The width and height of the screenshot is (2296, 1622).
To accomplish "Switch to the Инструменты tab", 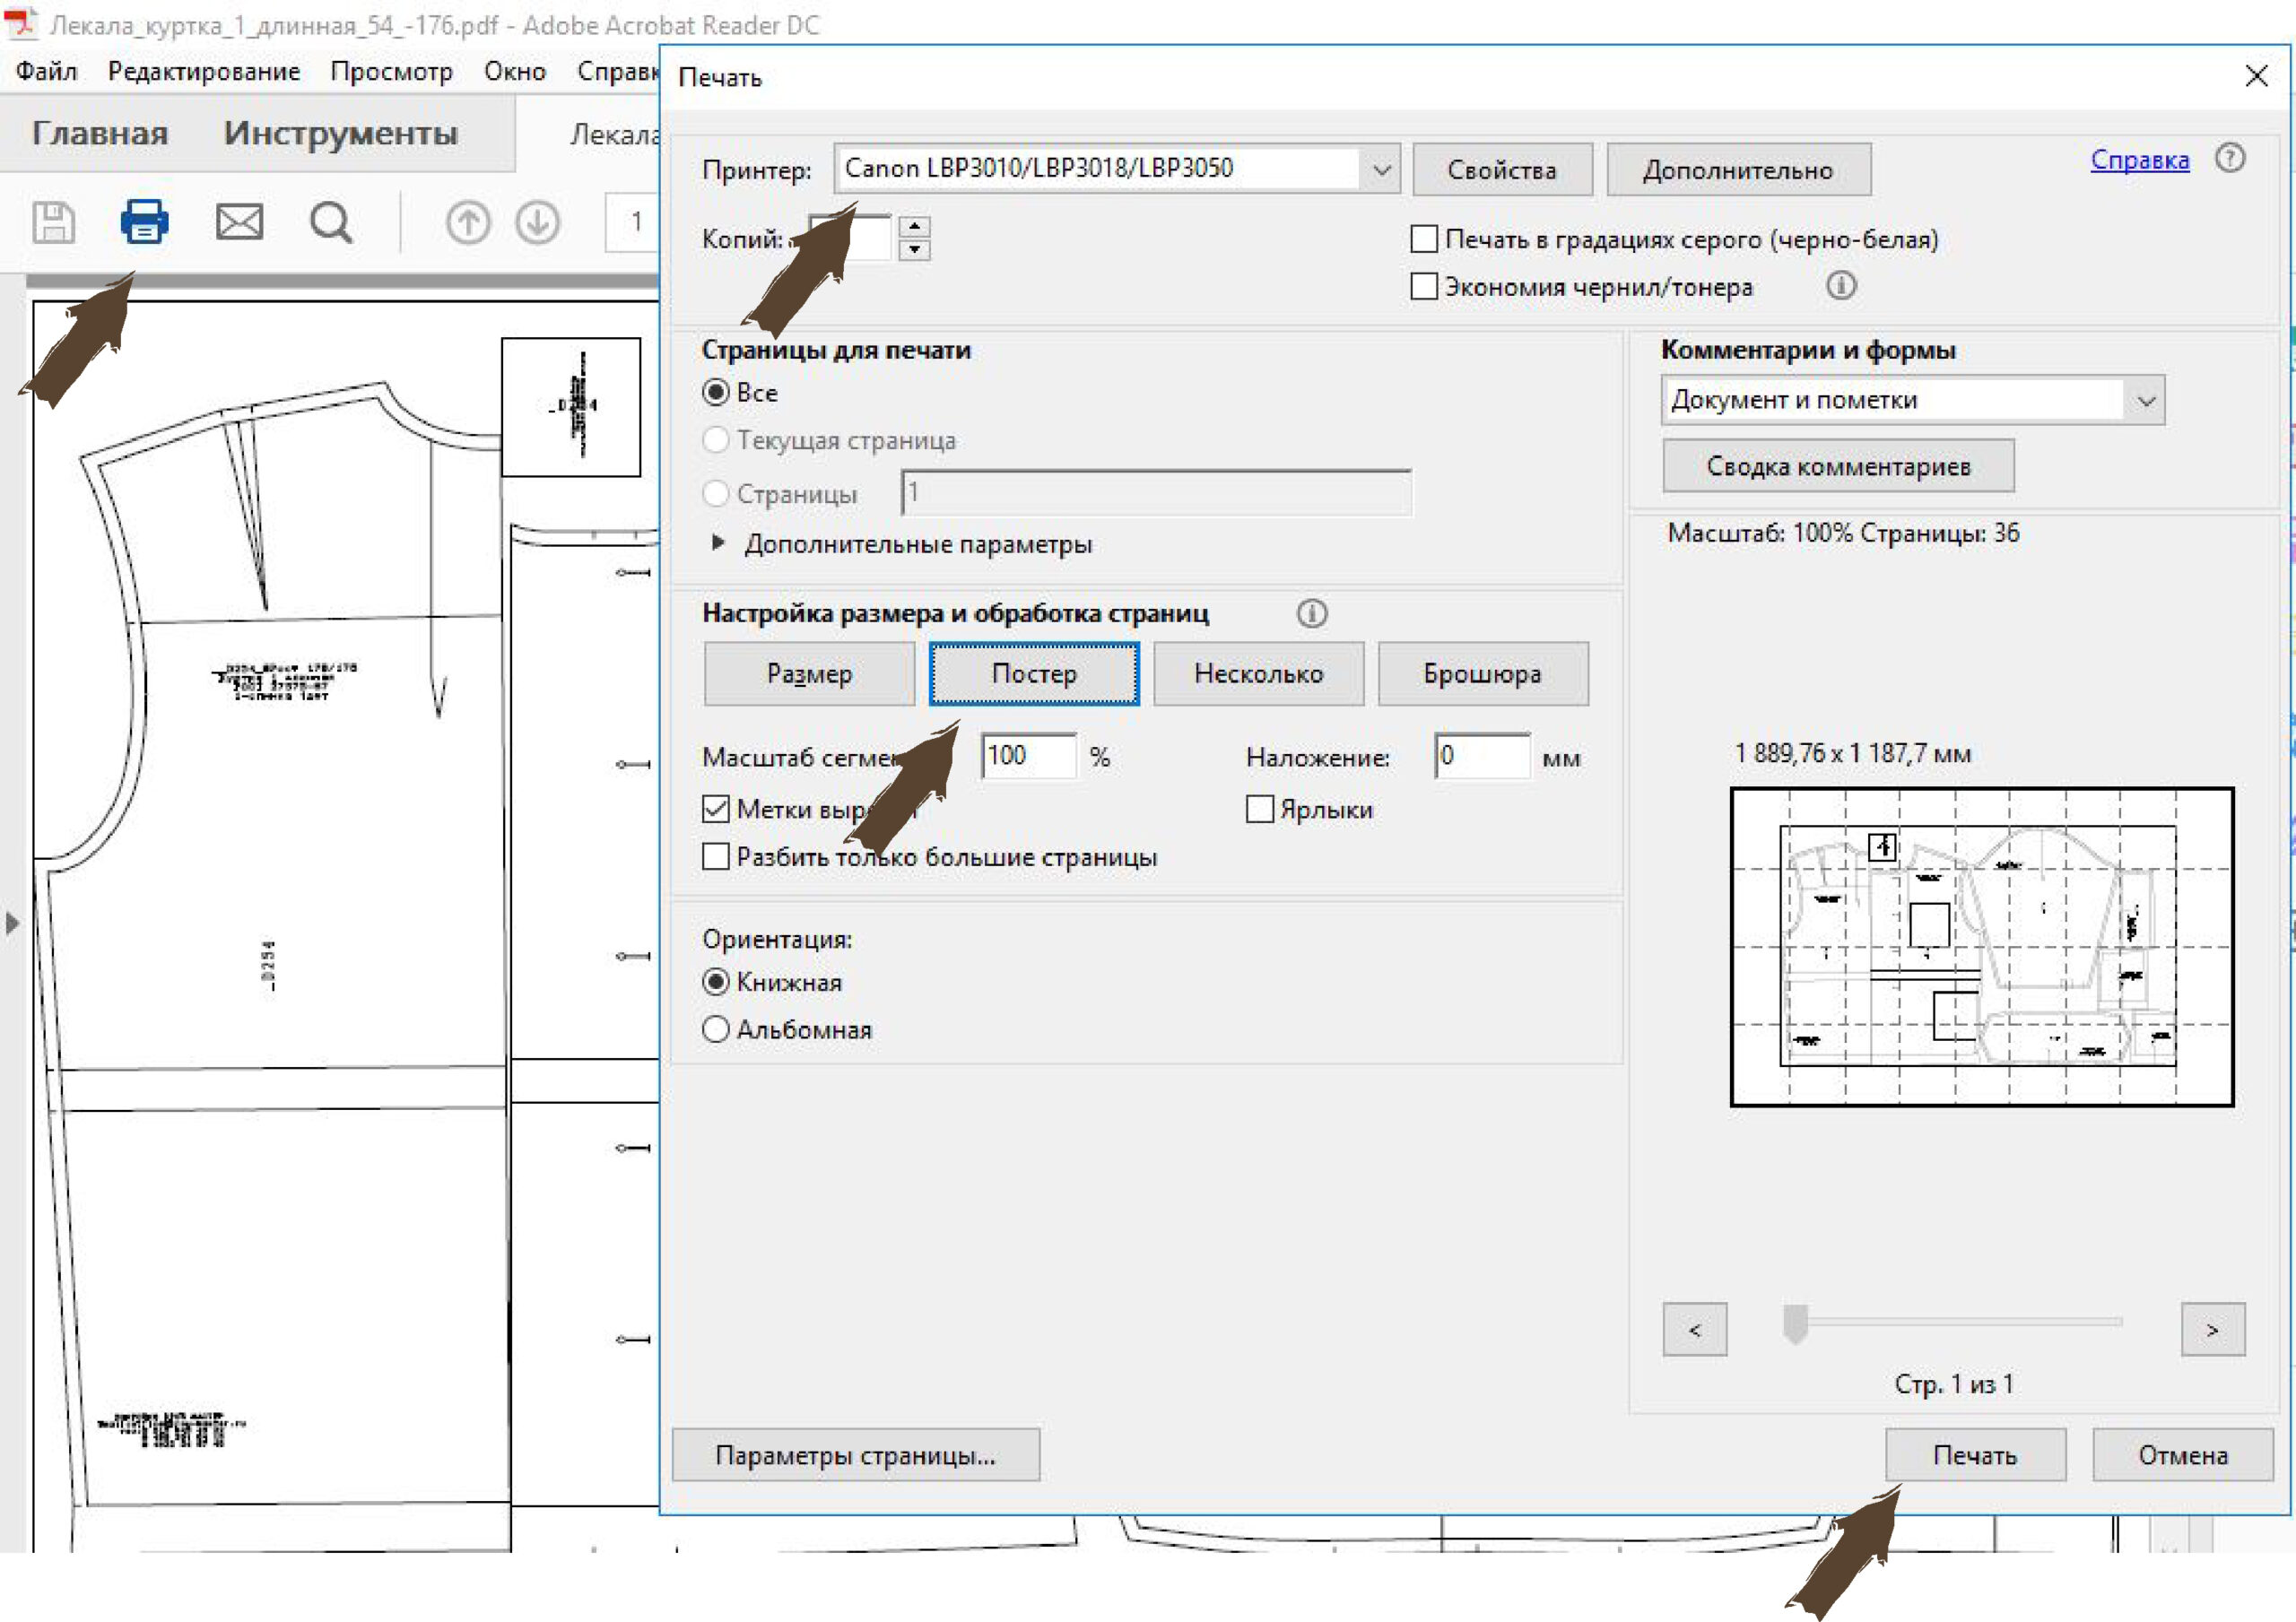I will click(x=341, y=133).
